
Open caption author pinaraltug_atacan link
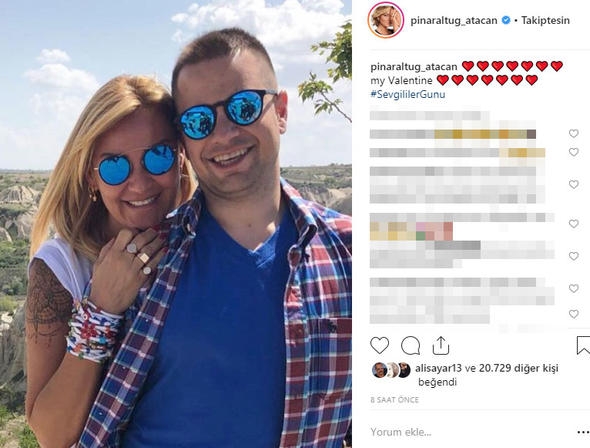click(x=414, y=67)
